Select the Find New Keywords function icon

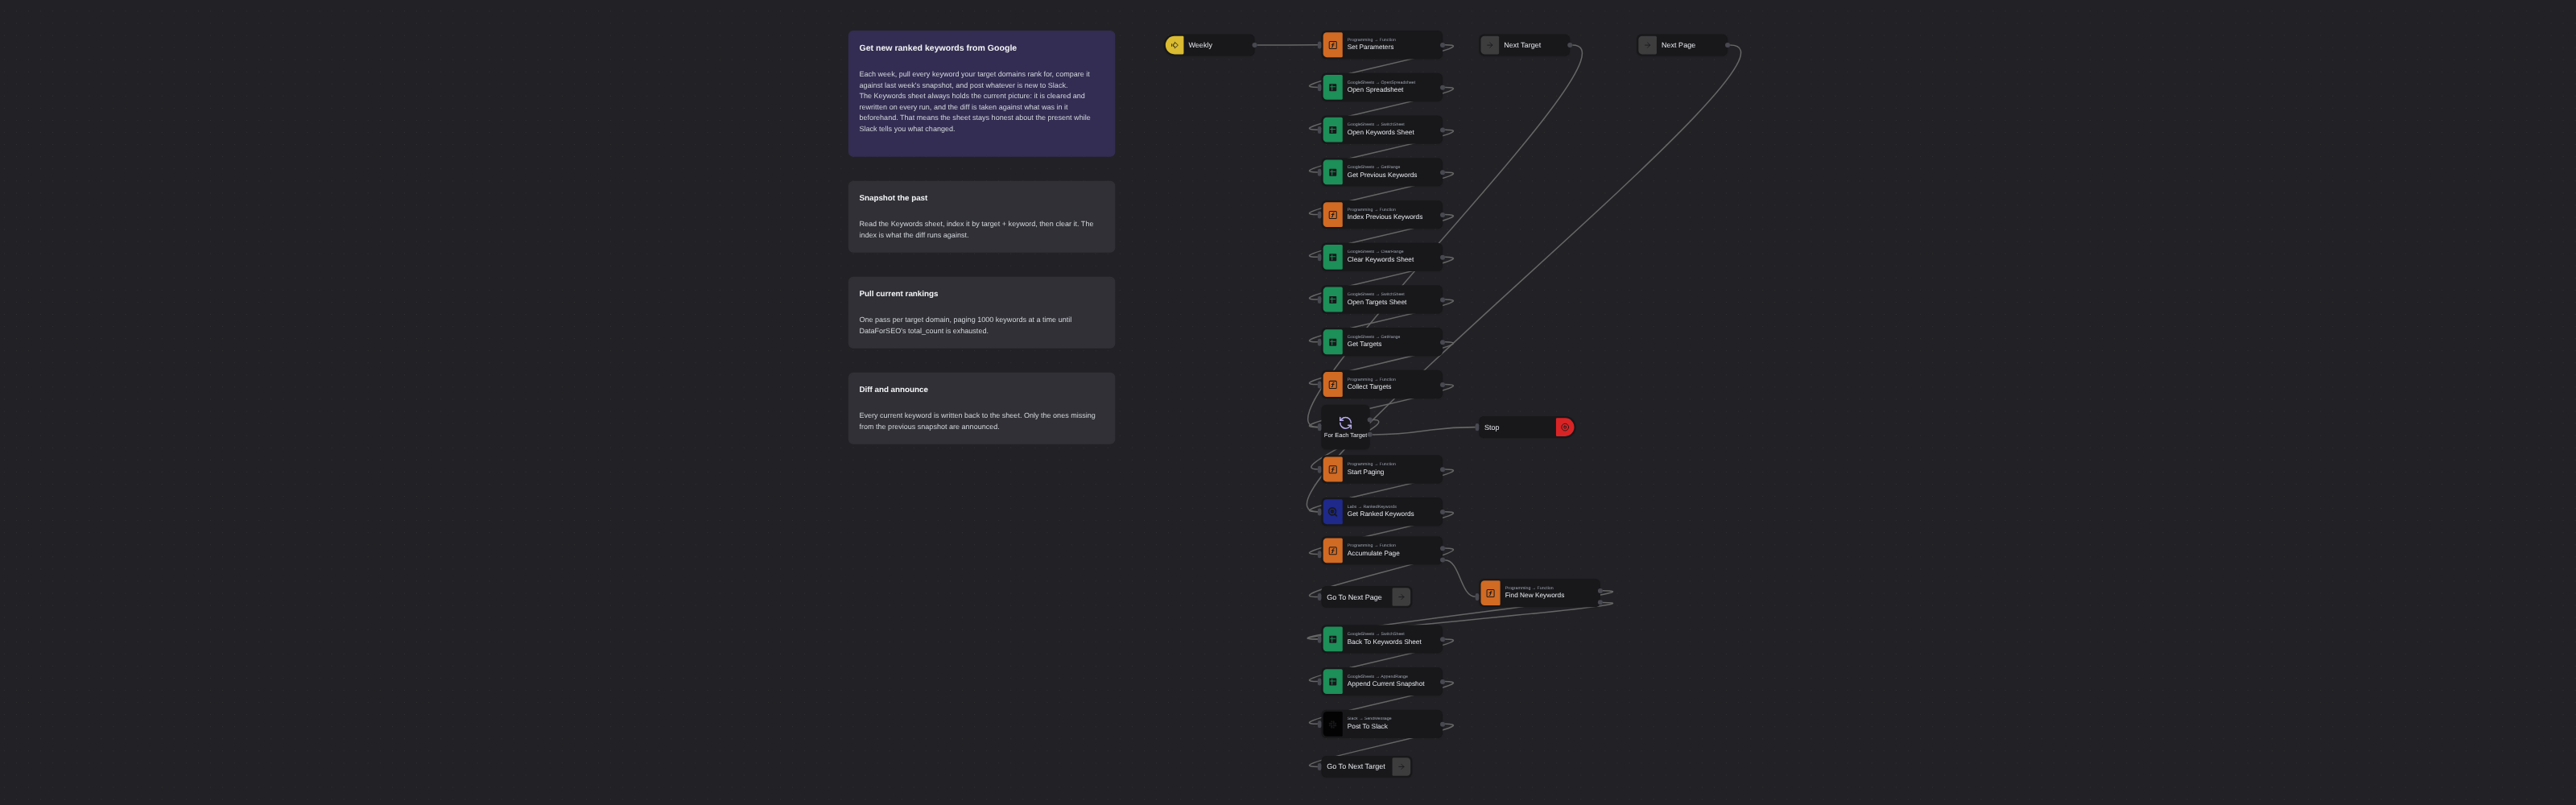tap(1491, 593)
